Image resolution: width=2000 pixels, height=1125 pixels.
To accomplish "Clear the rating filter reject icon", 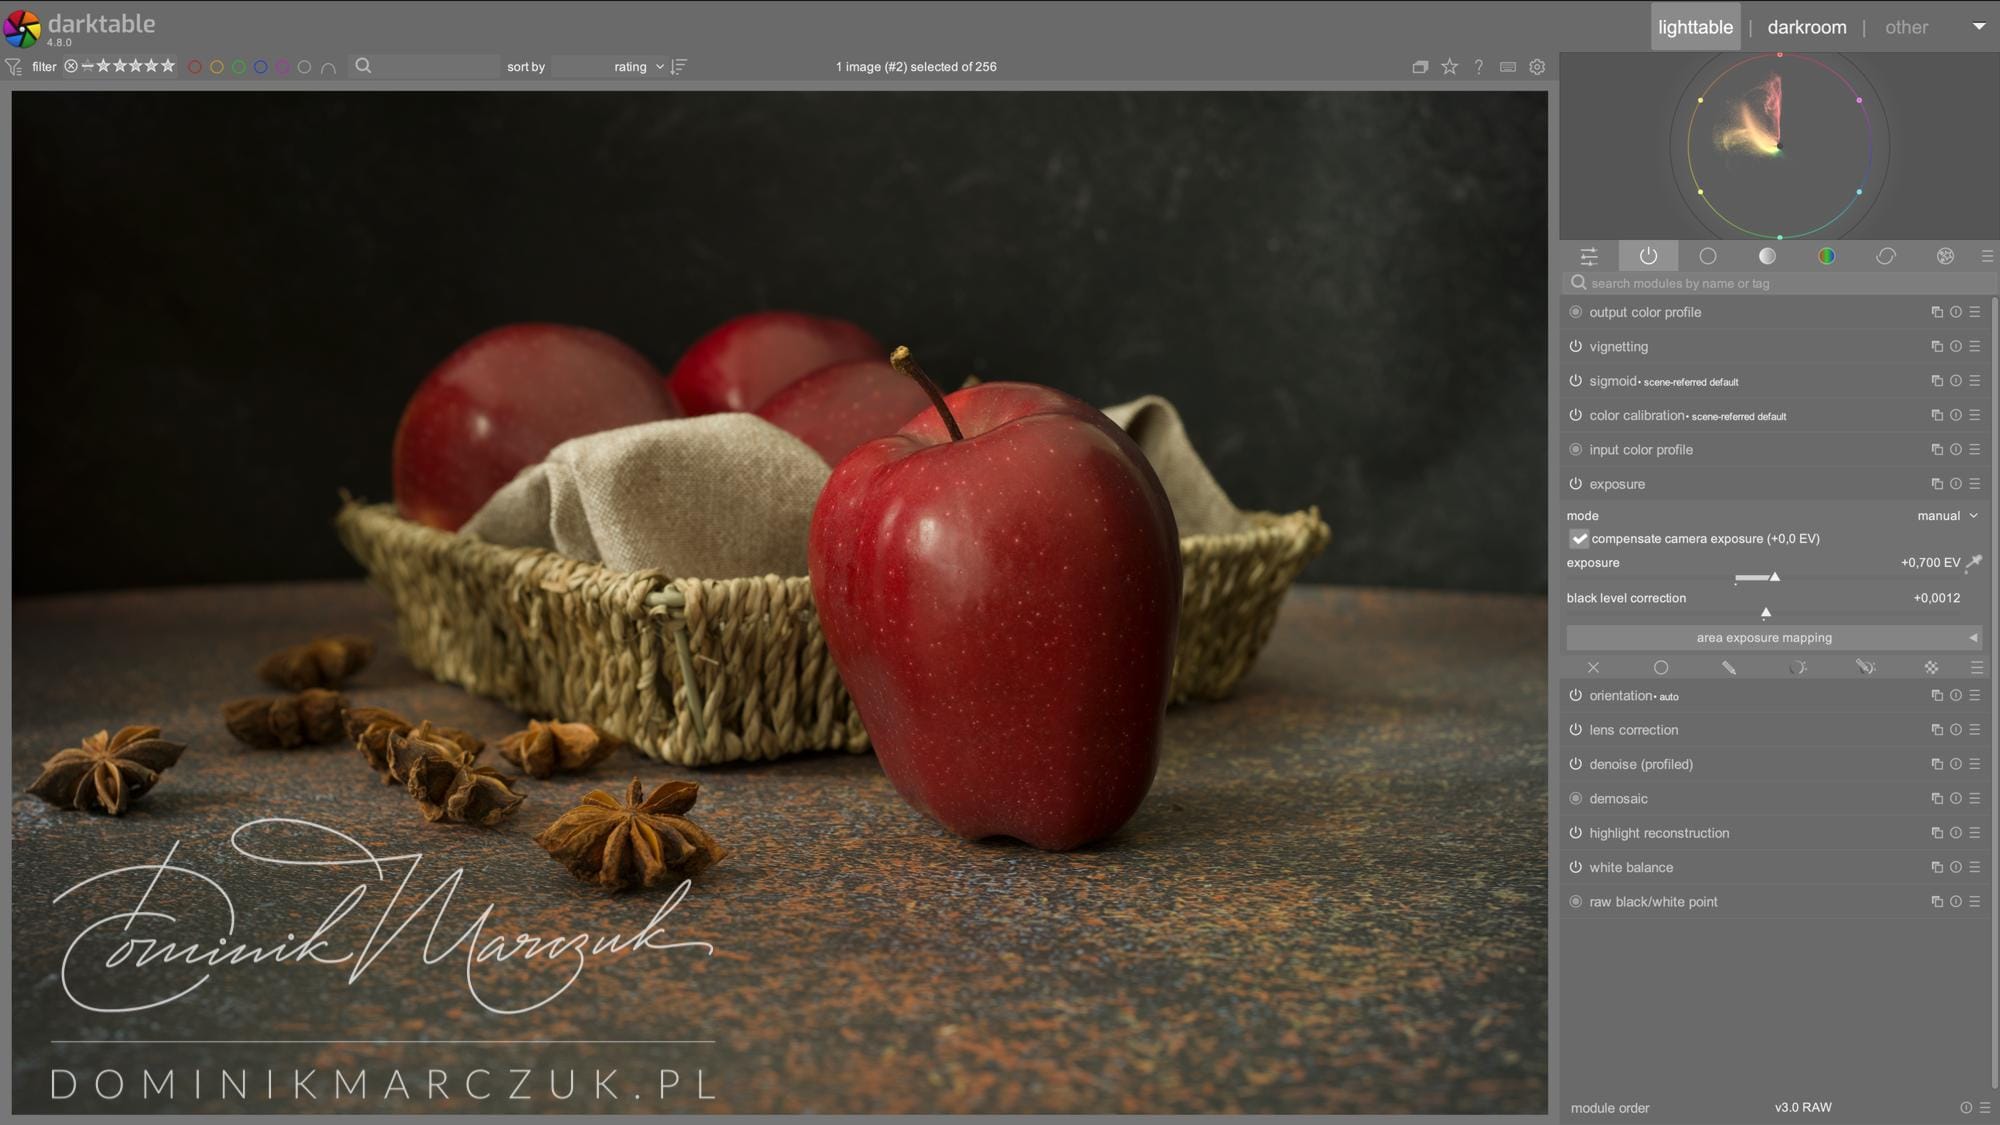I will (71, 67).
